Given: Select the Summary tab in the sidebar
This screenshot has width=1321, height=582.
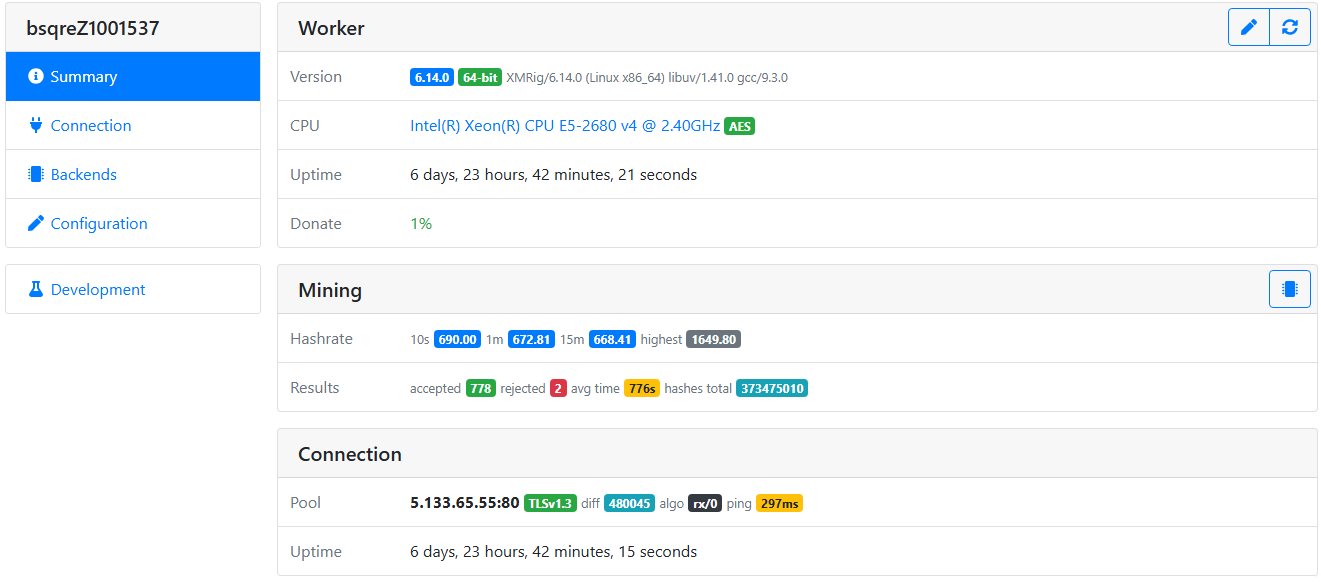Looking at the screenshot, I should 84,76.
